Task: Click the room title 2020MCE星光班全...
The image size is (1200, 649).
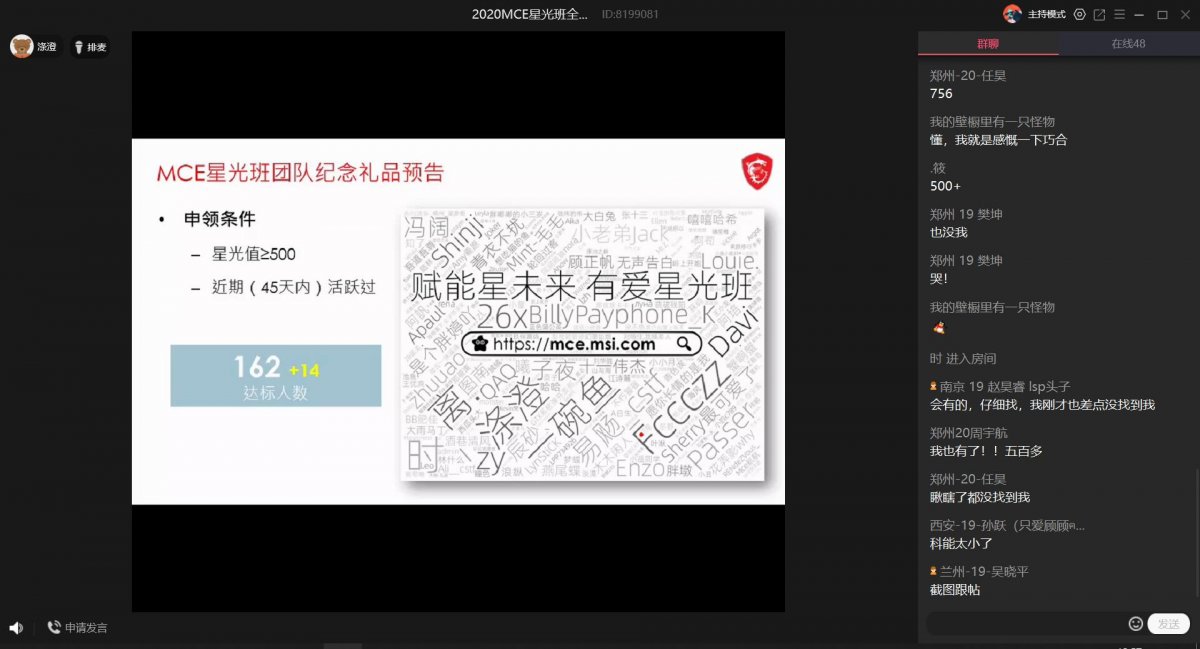Action: (530, 14)
